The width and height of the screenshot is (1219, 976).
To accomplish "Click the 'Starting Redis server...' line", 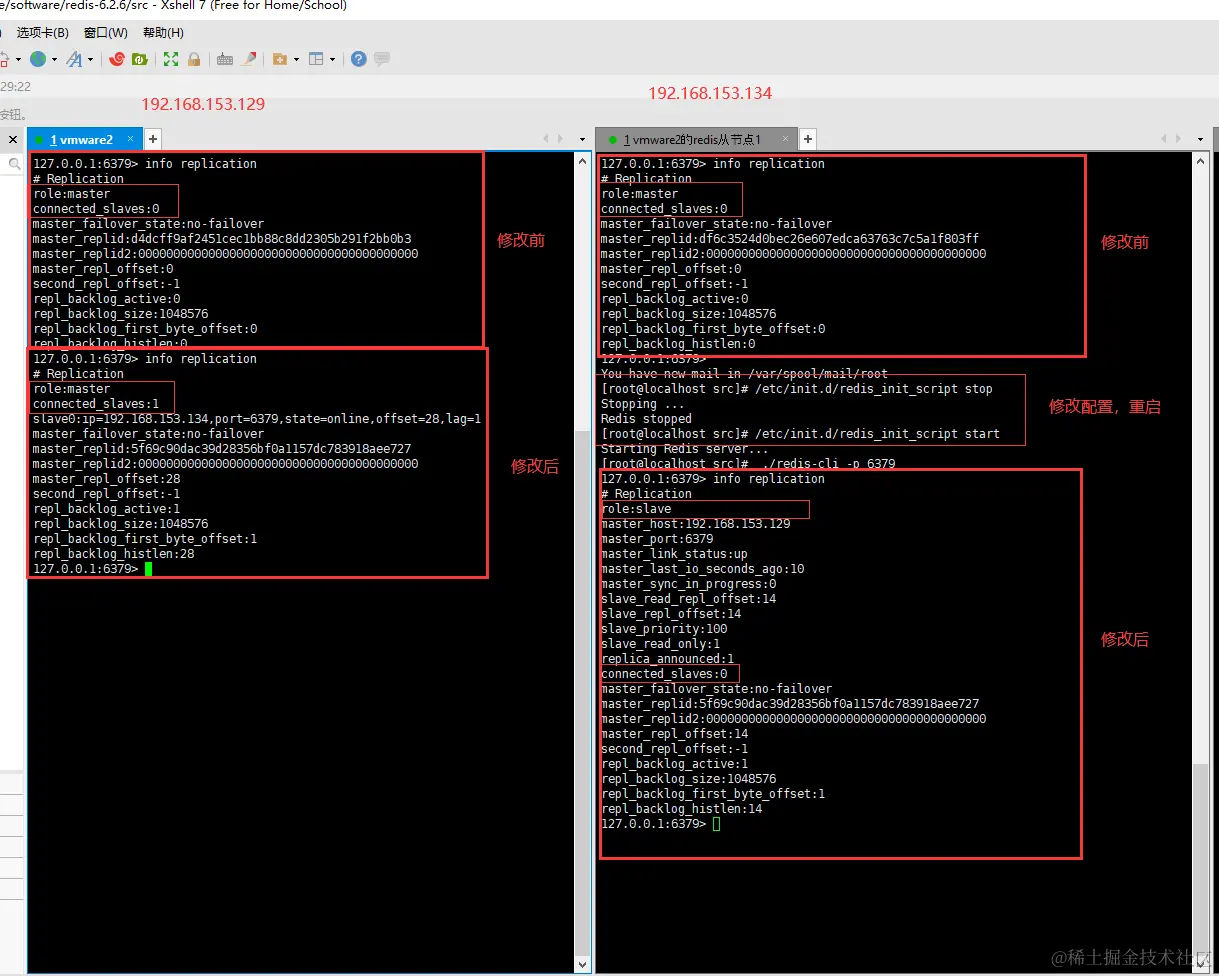I will coord(685,449).
